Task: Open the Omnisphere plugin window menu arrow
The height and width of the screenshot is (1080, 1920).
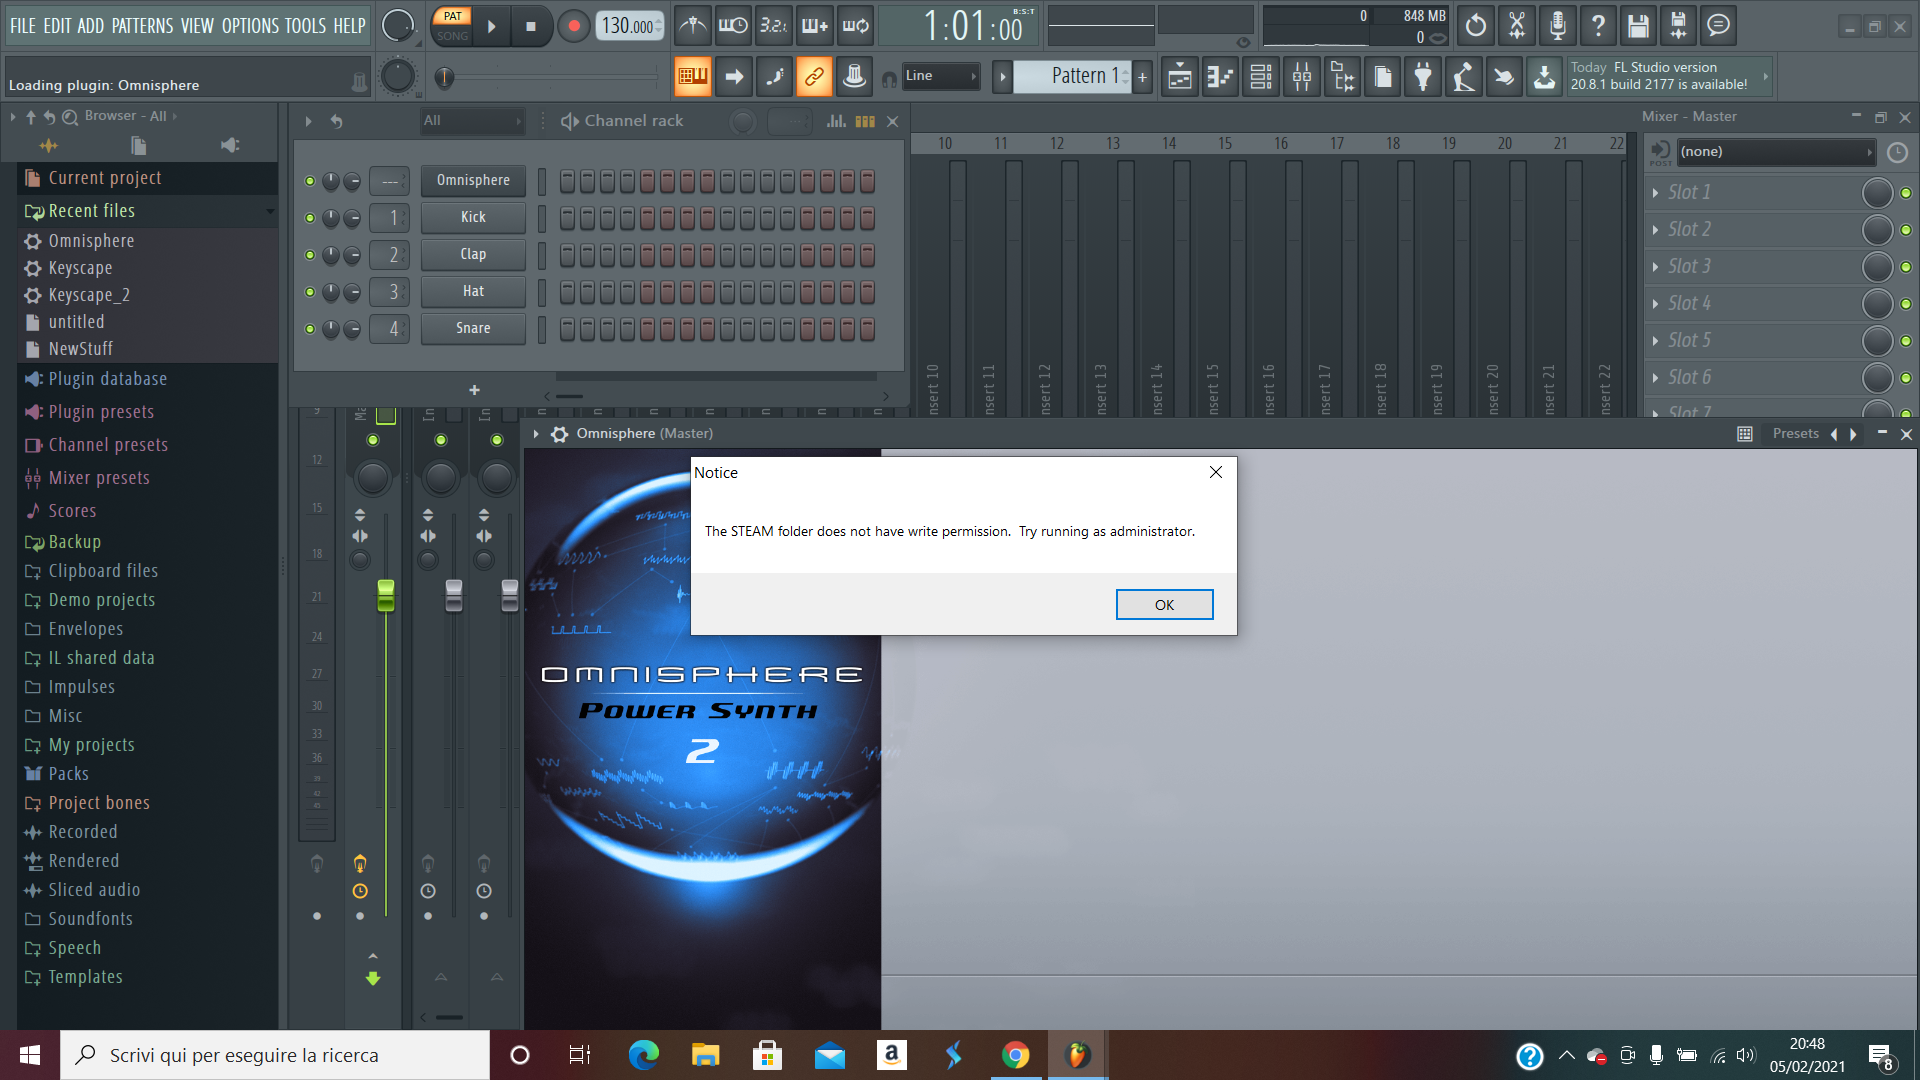Action: coord(536,434)
